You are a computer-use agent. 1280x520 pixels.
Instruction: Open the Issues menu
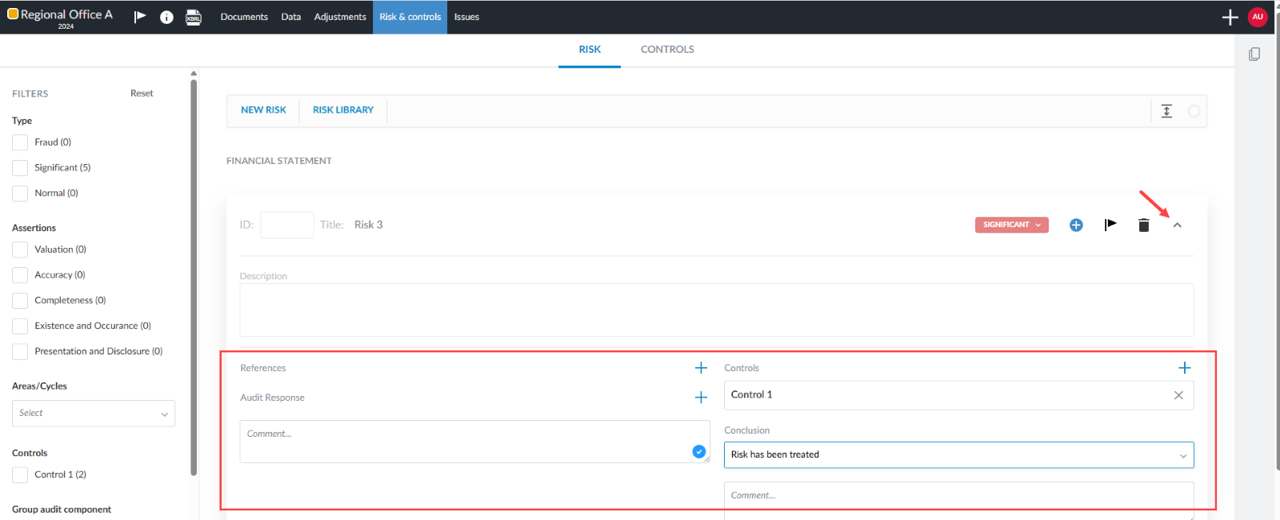pos(466,17)
